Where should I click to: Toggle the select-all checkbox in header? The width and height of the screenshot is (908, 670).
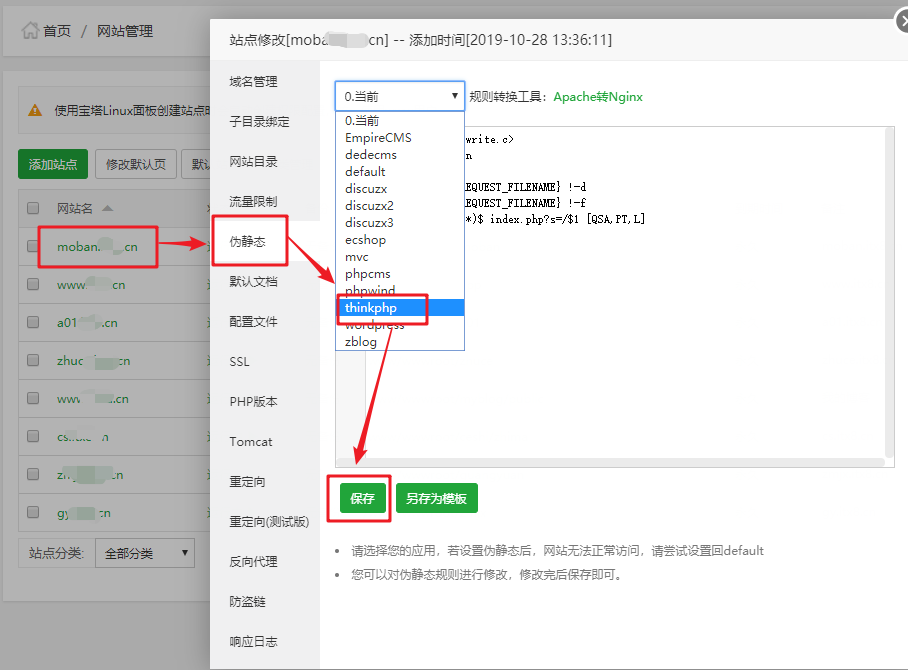(33, 208)
